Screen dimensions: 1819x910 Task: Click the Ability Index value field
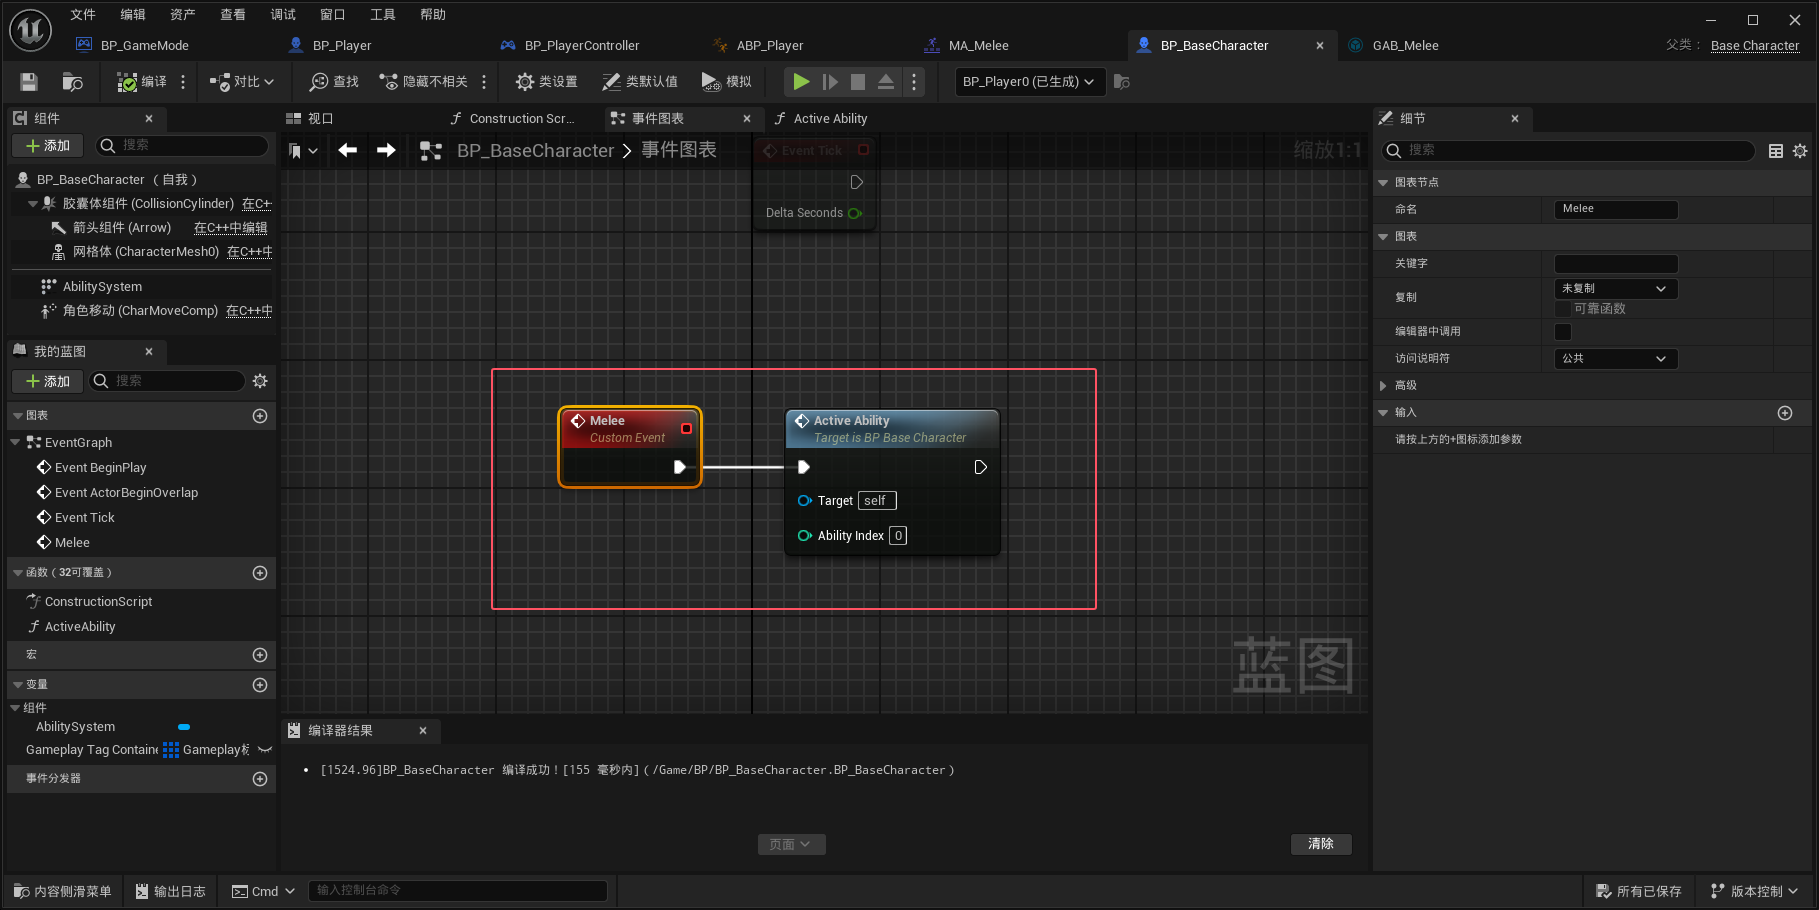tap(898, 536)
